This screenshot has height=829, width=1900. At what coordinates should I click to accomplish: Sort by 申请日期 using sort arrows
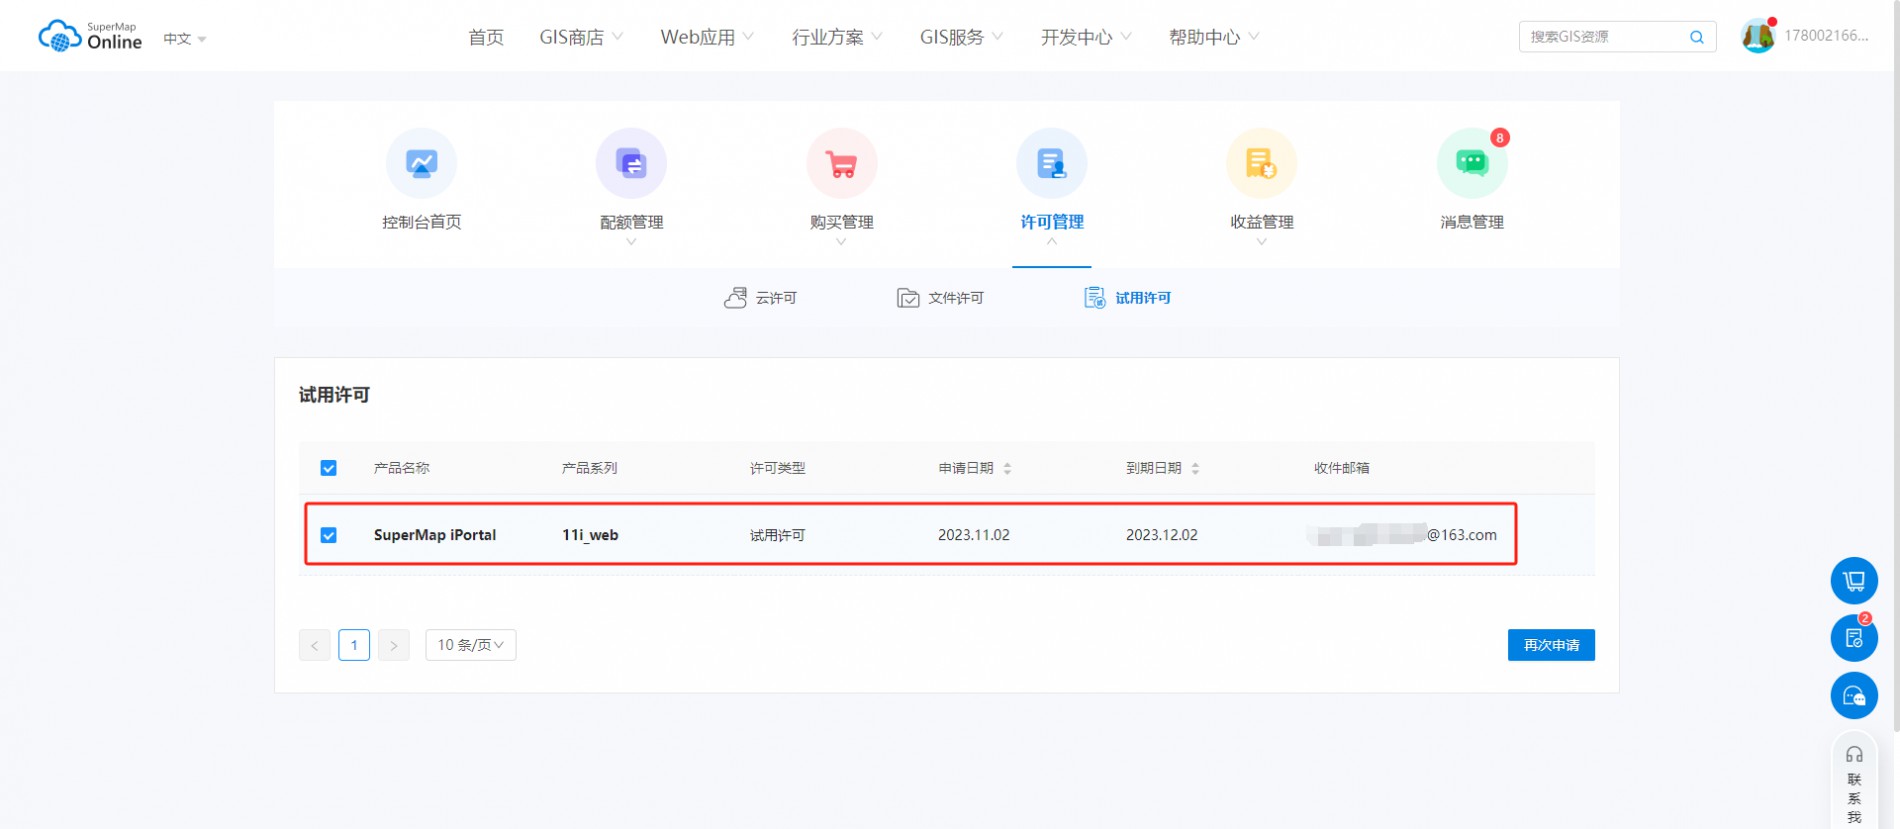(1007, 468)
